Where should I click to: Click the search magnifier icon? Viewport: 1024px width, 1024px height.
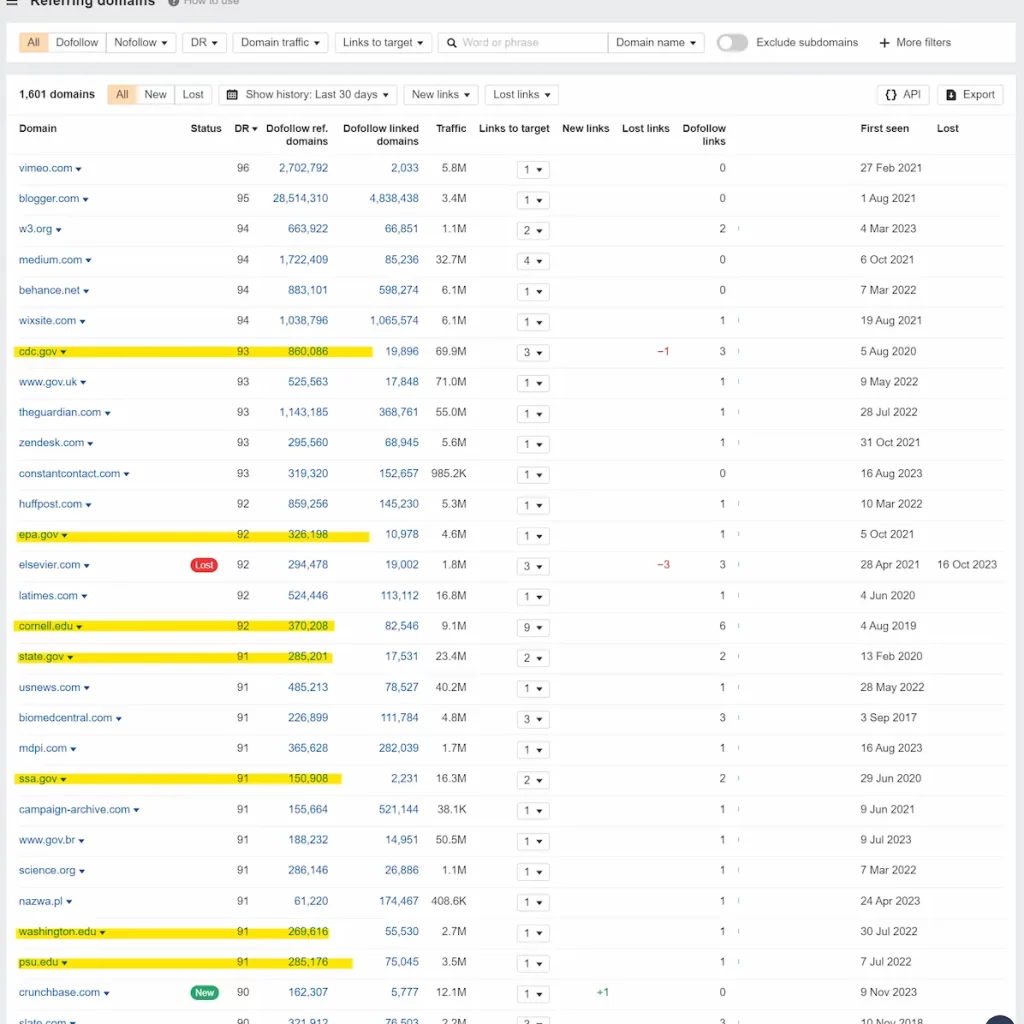click(x=451, y=42)
